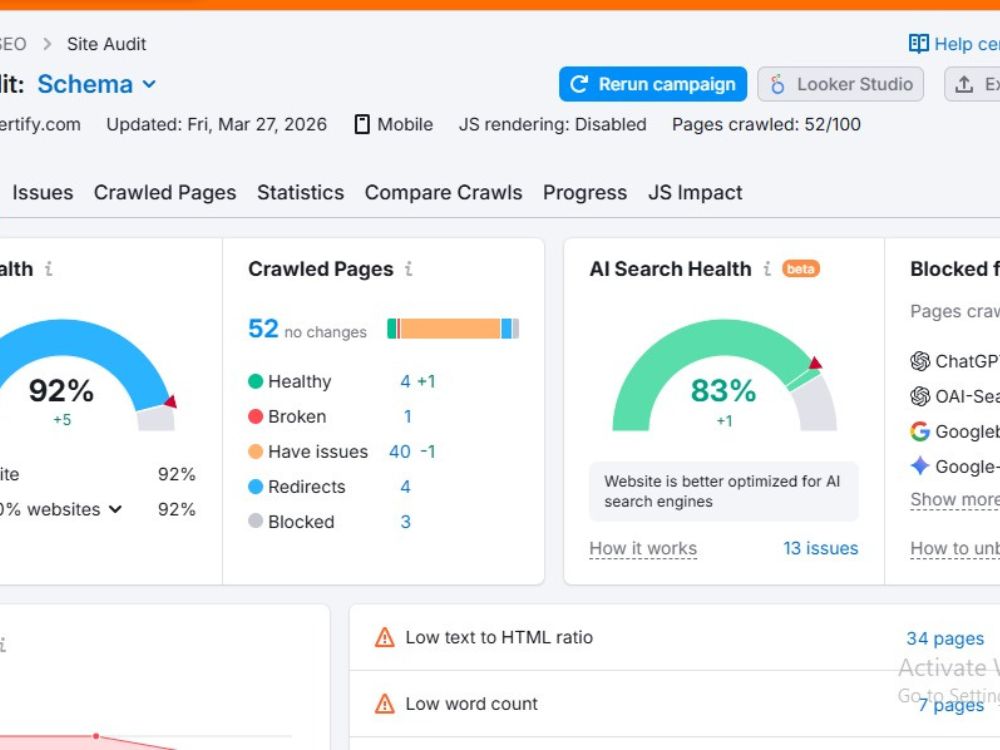Click the Looker Studio logo icon
Viewport: 1000px width, 750px height.
pos(777,84)
